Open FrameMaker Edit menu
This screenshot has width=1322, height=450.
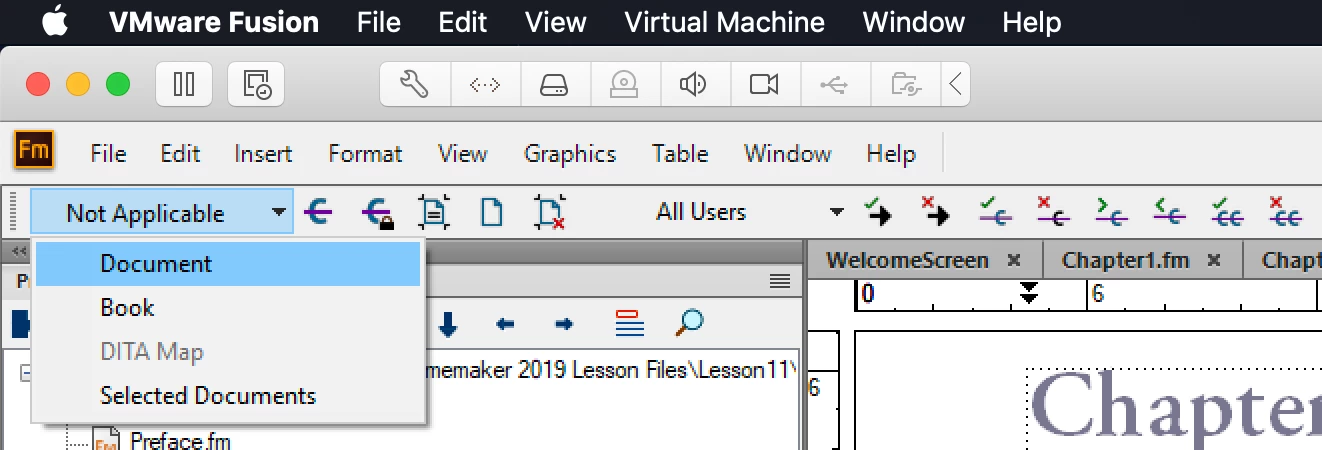click(180, 154)
